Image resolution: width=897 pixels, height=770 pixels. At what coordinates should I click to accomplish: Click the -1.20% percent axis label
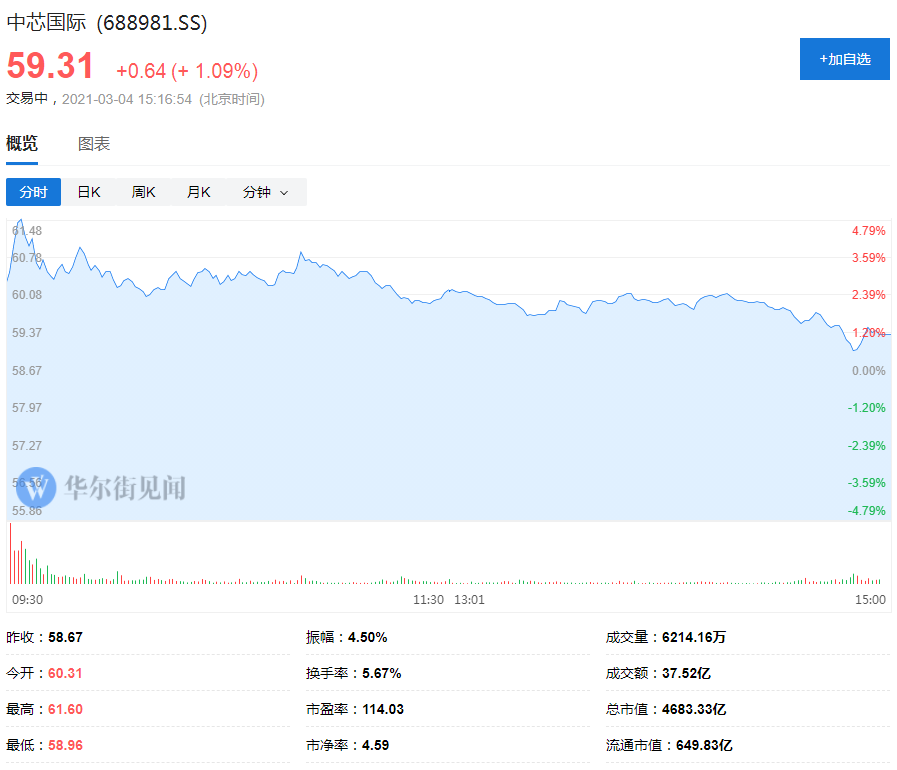tap(866, 407)
